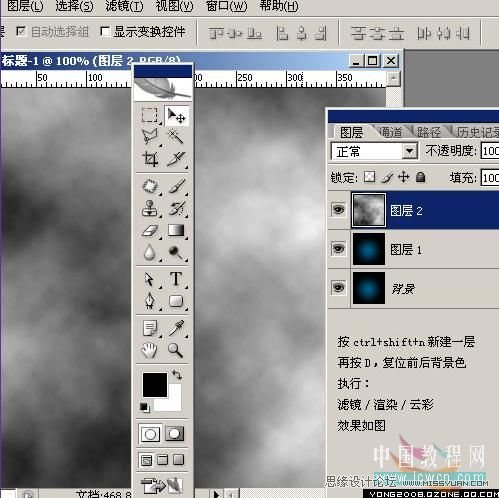Viewport: 499px width, 498px height.
Task: Select the Gradient tool
Action: point(176,231)
